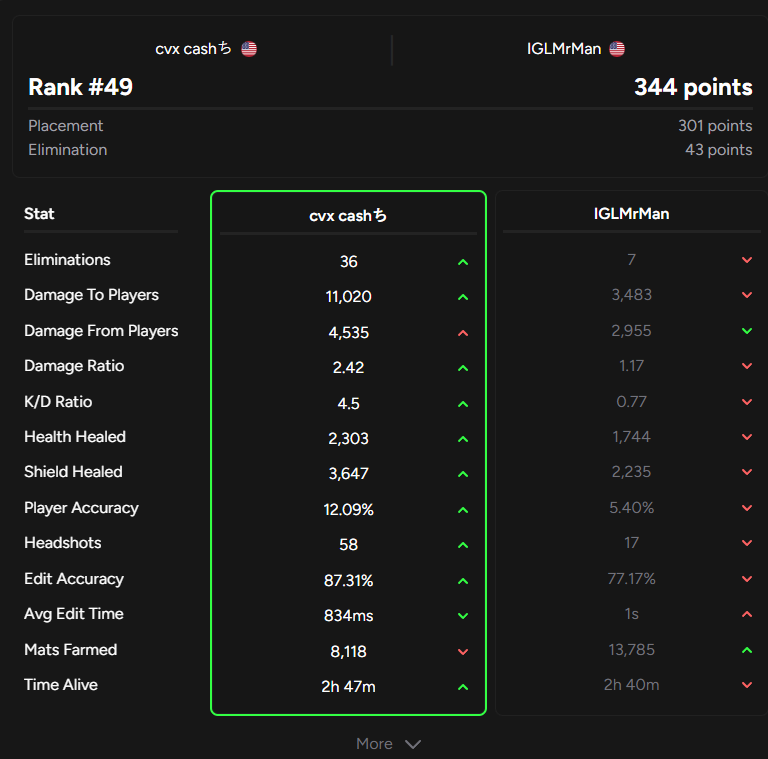Click red down arrow for IGLMrMan Player Accuracy
Screen dimensions: 768x759
(747, 508)
